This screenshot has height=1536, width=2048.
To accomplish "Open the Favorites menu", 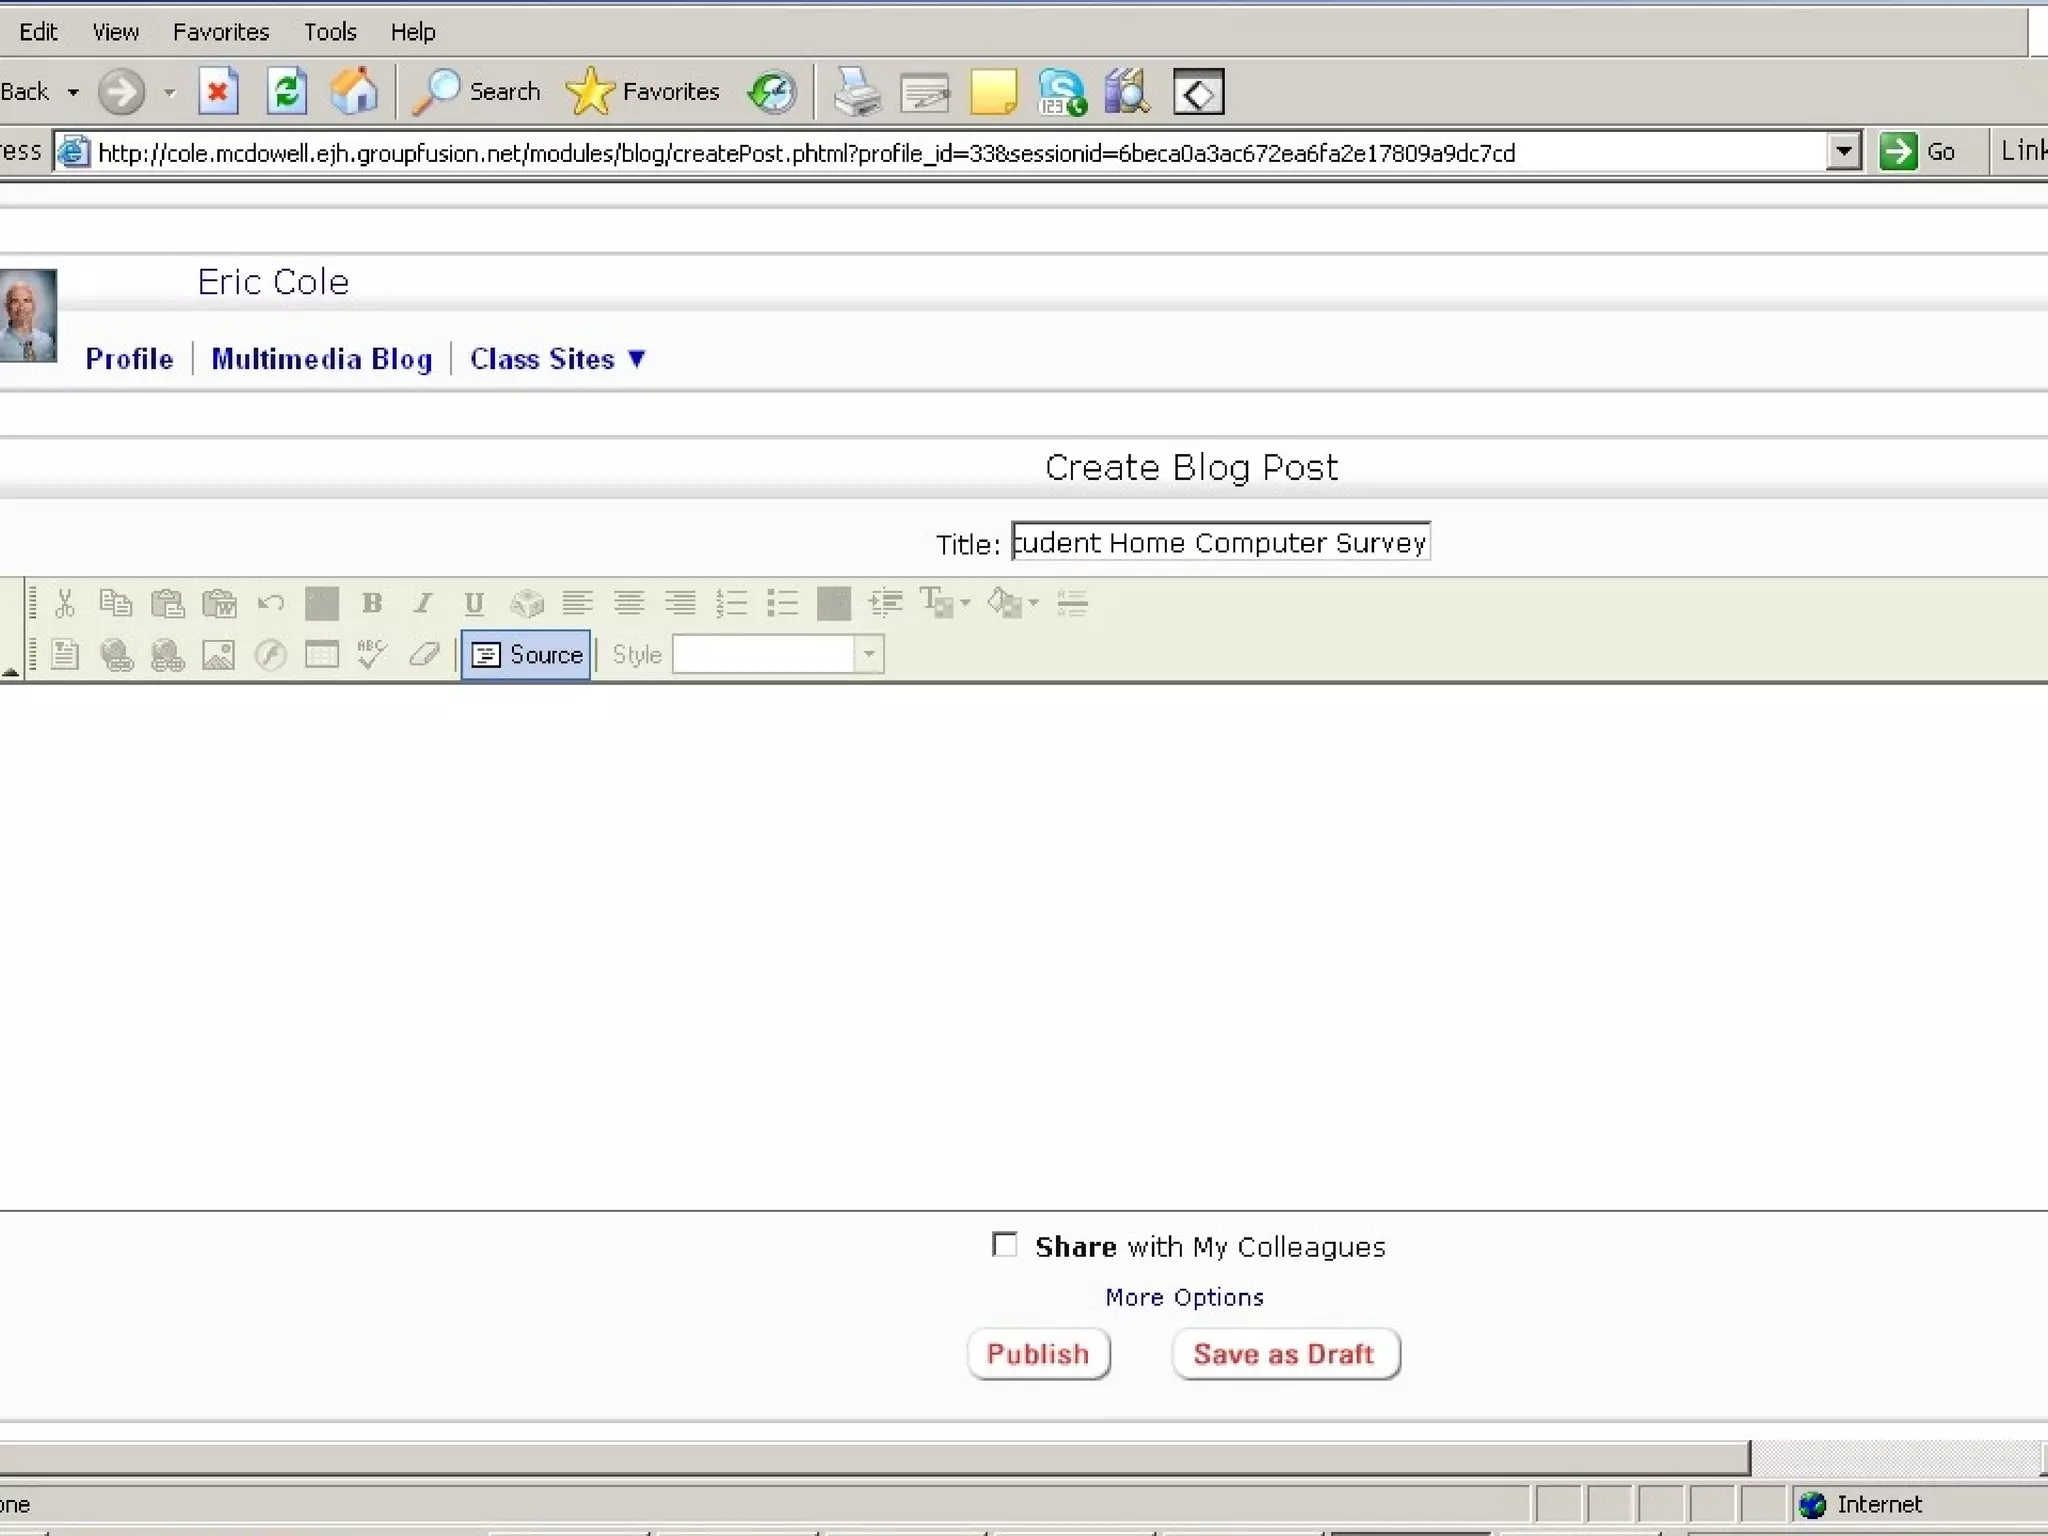I will (x=220, y=32).
